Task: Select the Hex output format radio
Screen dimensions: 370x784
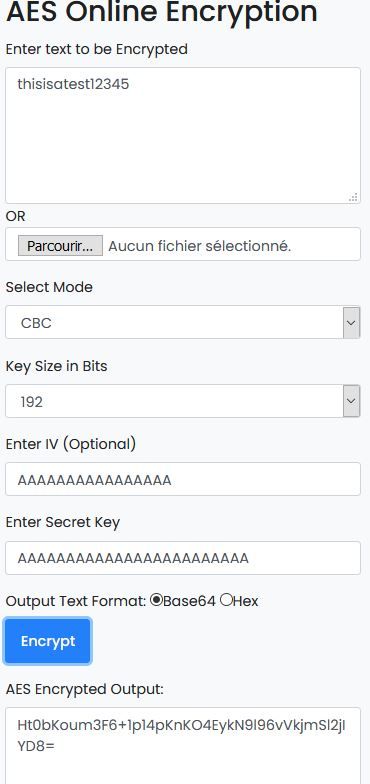Action: tap(226, 600)
